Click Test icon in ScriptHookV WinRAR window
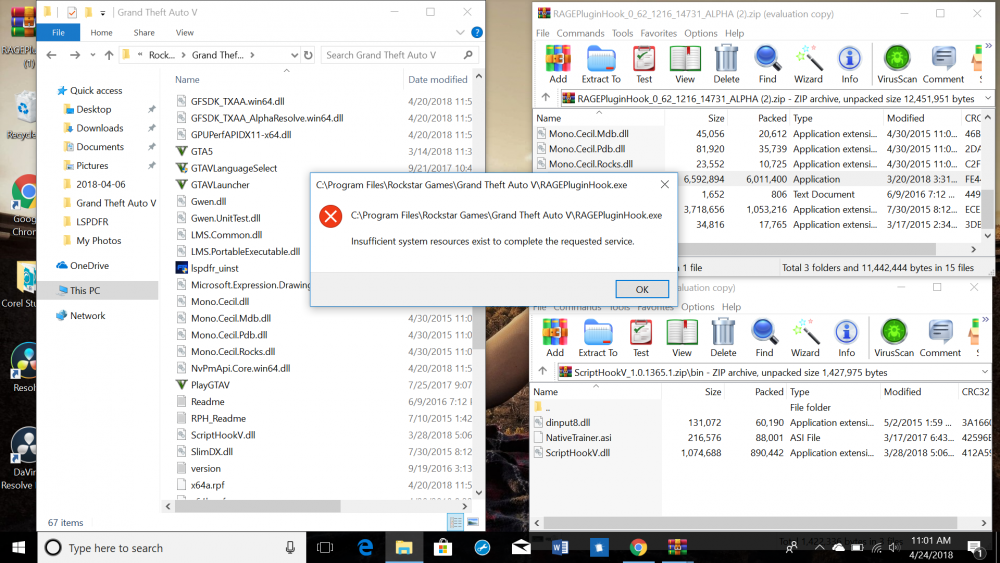The image size is (1000, 563). (641, 338)
